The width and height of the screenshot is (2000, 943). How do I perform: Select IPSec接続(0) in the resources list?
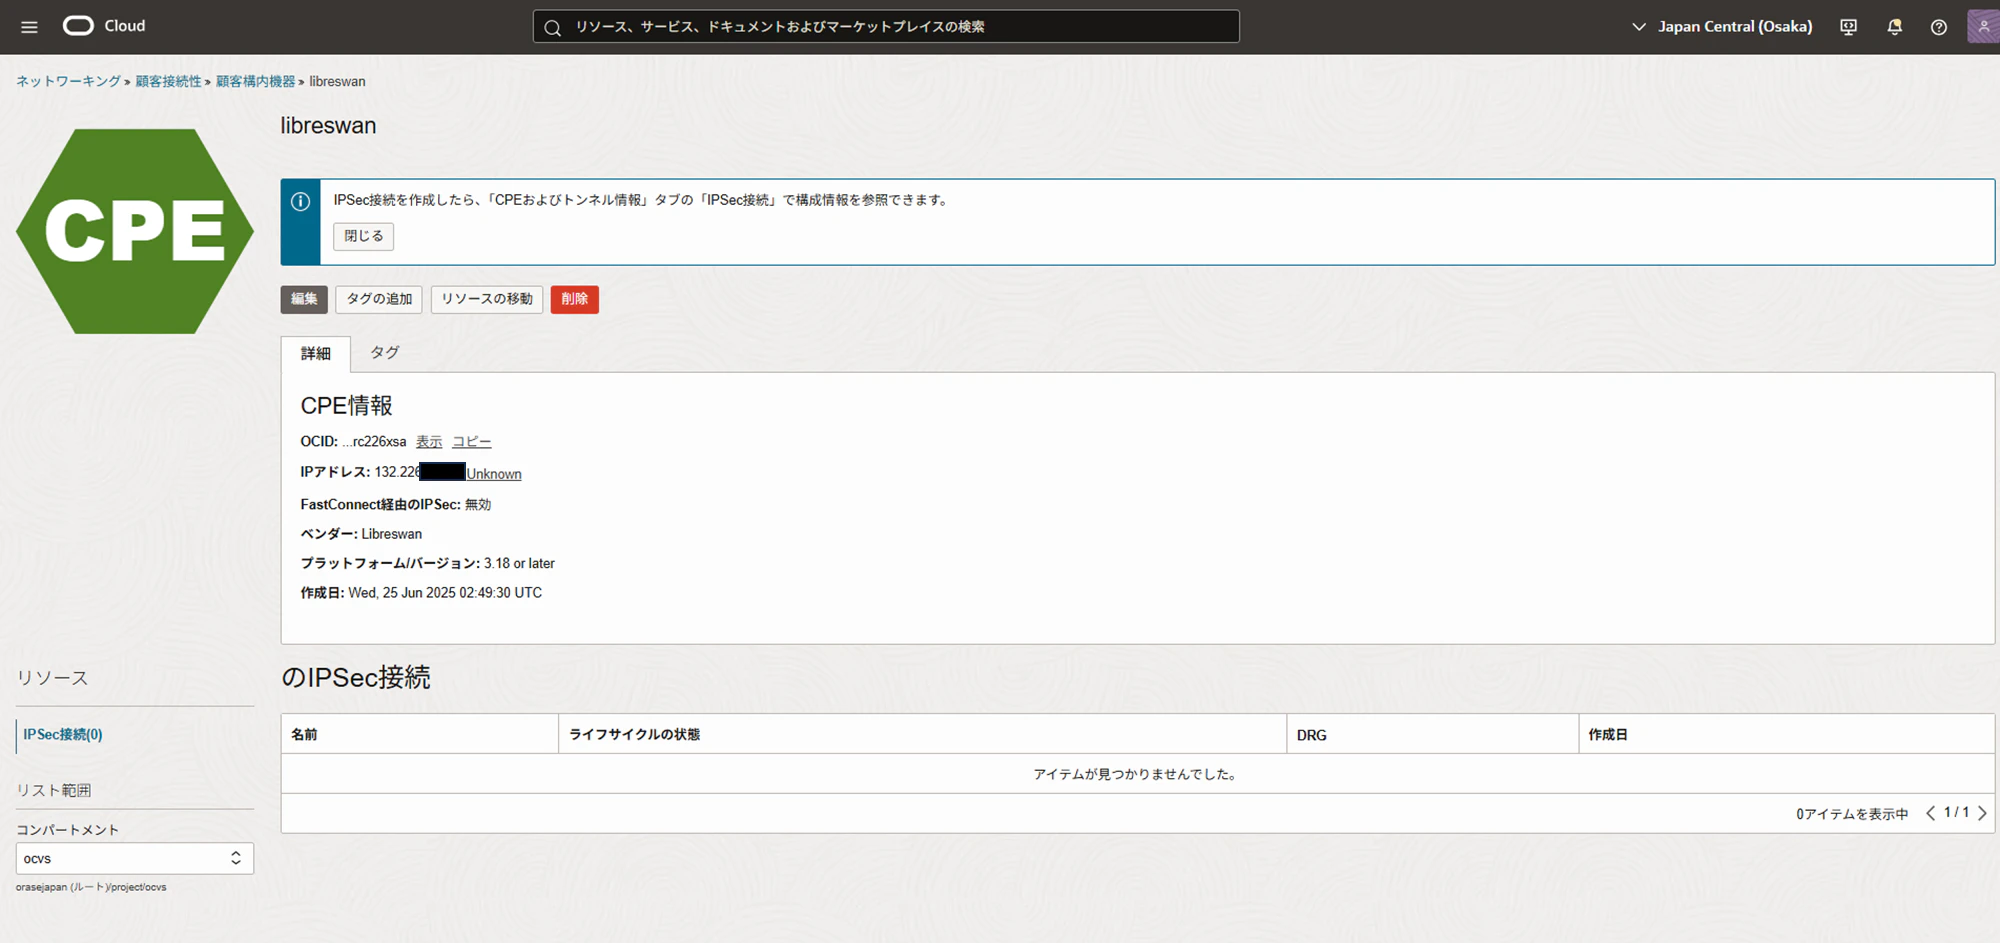pos(63,734)
